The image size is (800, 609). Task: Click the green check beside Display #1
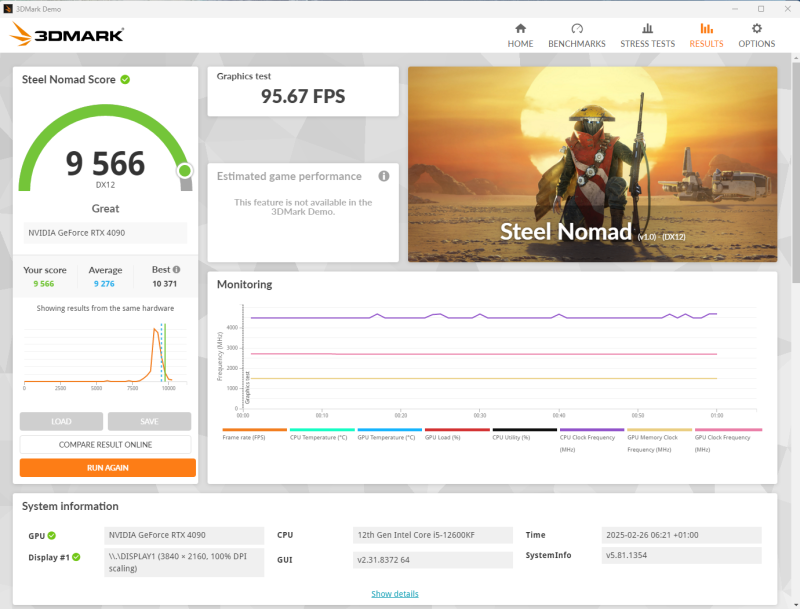[x=76, y=557]
